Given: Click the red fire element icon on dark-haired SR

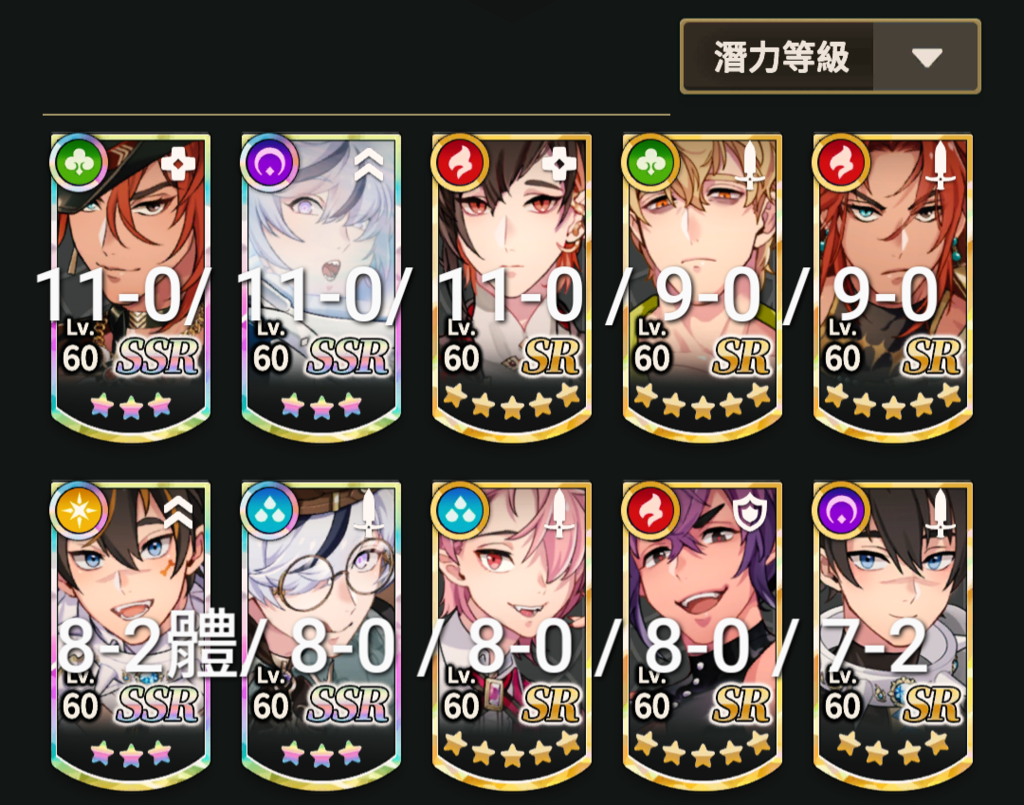Looking at the screenshot, I should (460, 163).
